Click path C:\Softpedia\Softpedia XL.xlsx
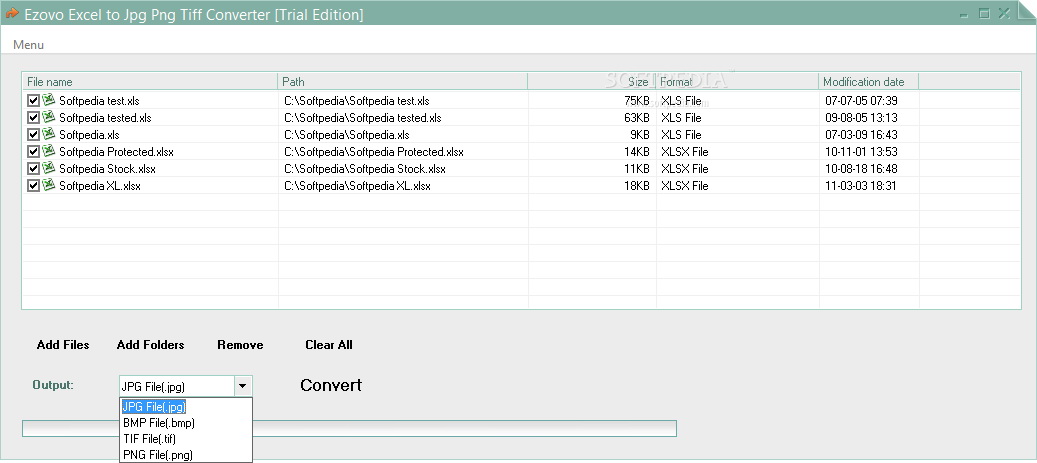The height and width of the screenshot is (463, 1037). click(x=358, y=187)
